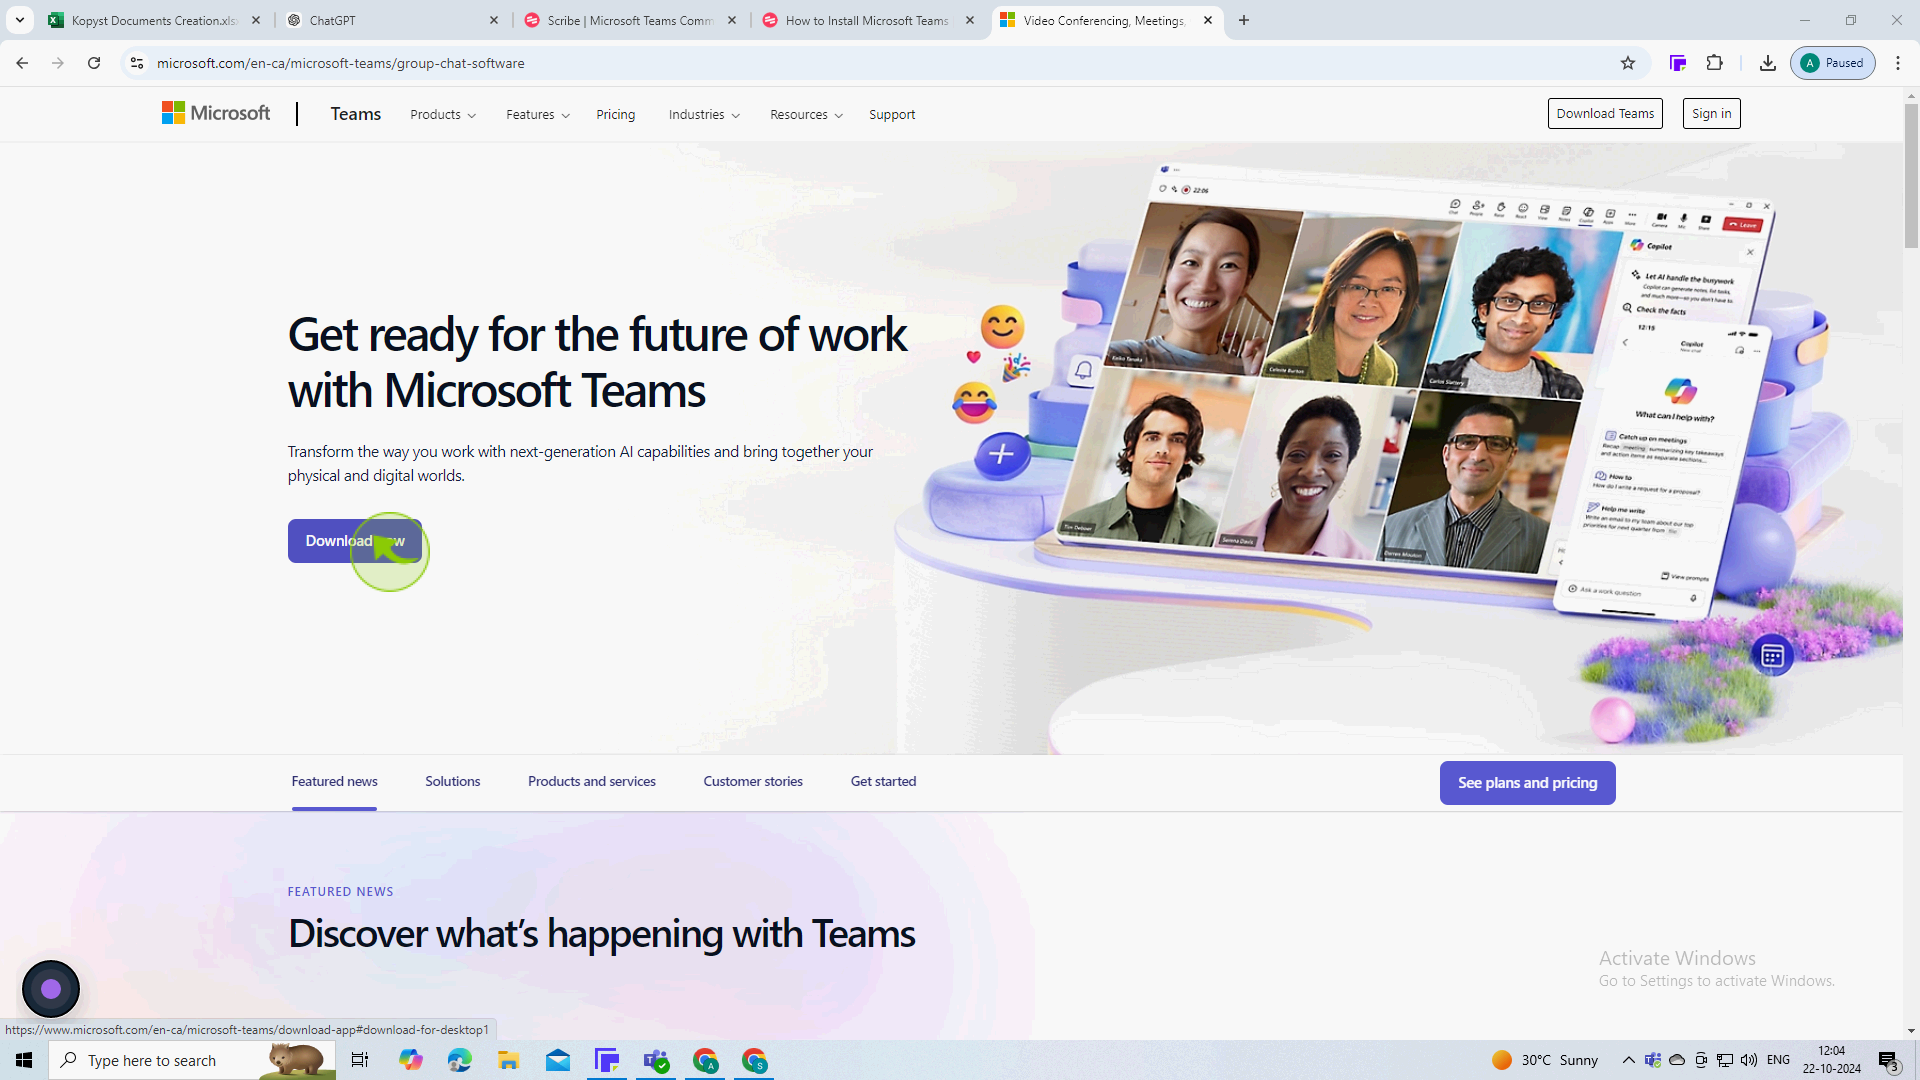Expand the Features dropdown menu

[538, 115]
